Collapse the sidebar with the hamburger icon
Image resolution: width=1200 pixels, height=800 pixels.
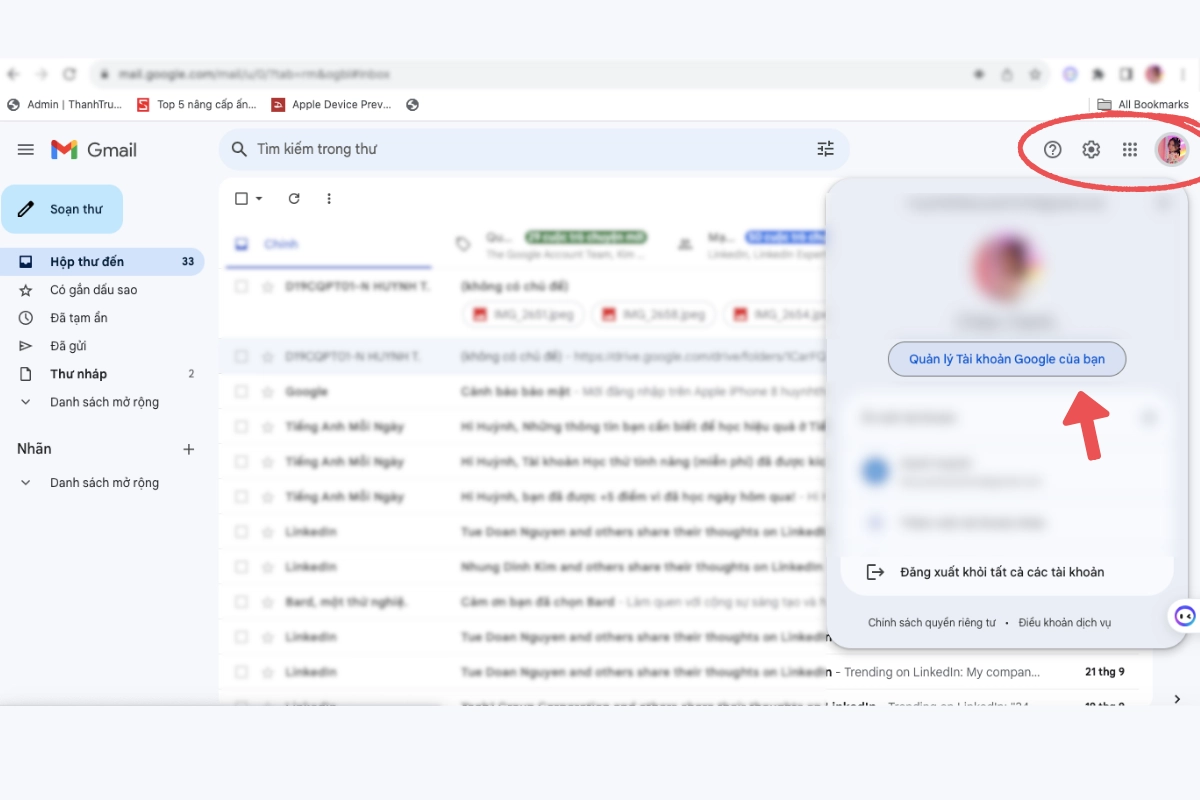[25, 149]
